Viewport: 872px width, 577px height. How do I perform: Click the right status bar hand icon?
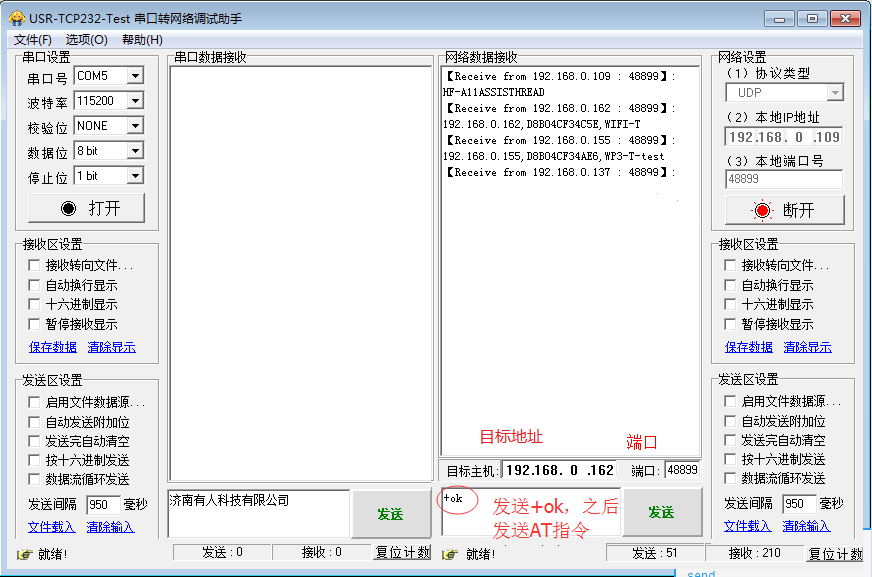(x=449, y=554)
